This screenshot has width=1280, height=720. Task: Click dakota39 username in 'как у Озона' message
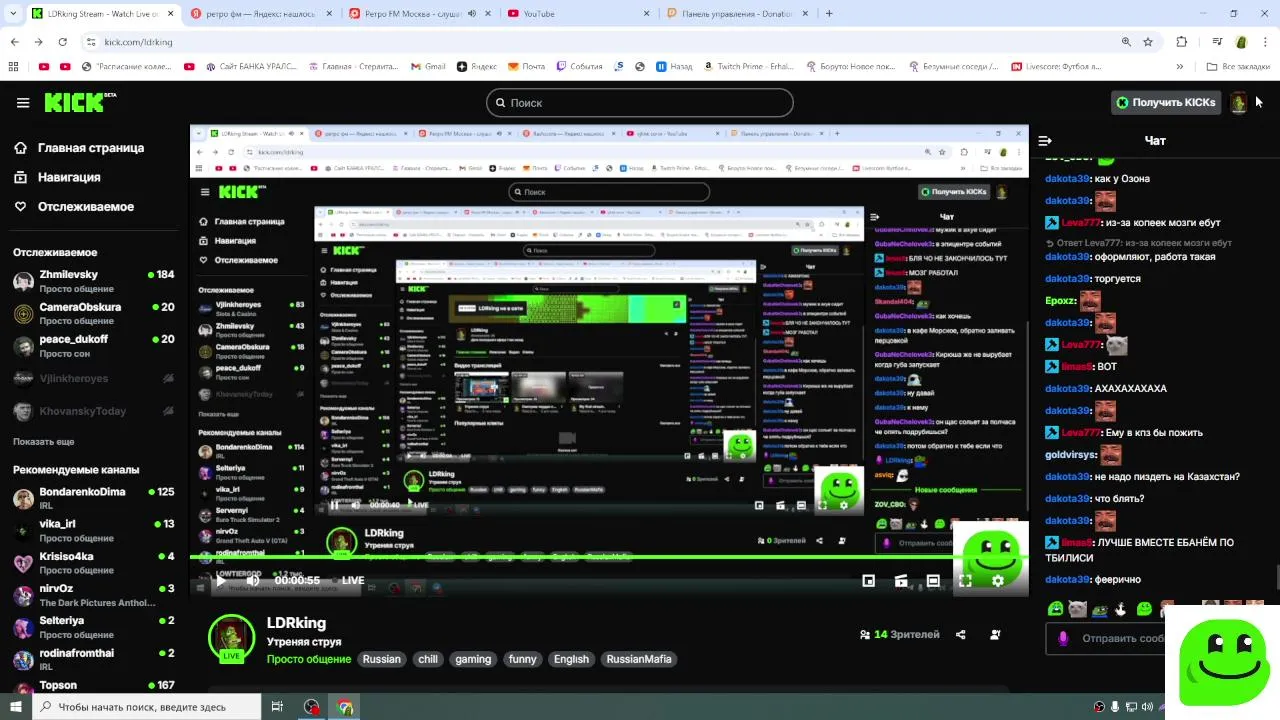pos(1067,179)
